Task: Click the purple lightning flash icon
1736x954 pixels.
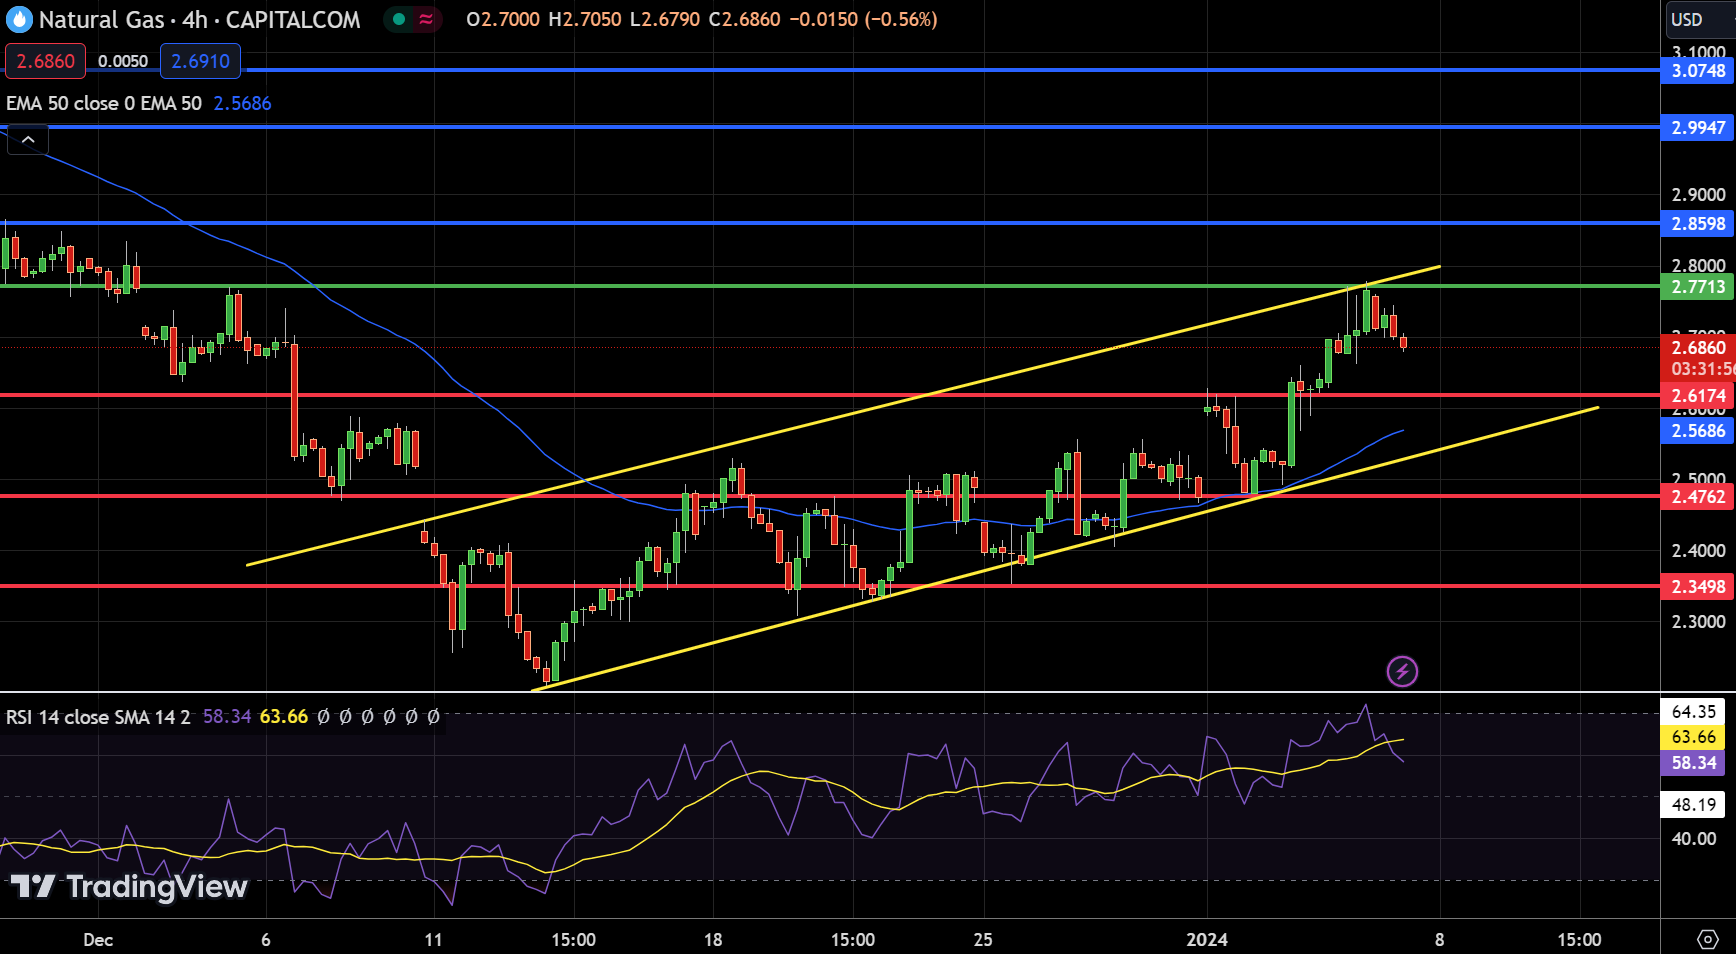Action: click(1402, 671)
